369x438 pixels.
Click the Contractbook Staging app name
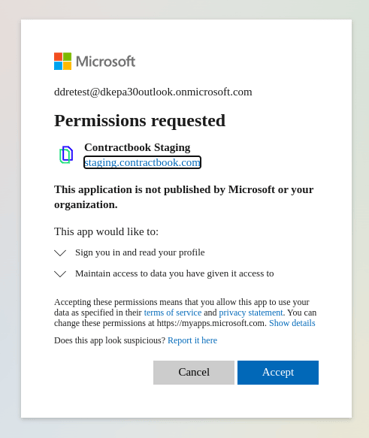[137, 147]
